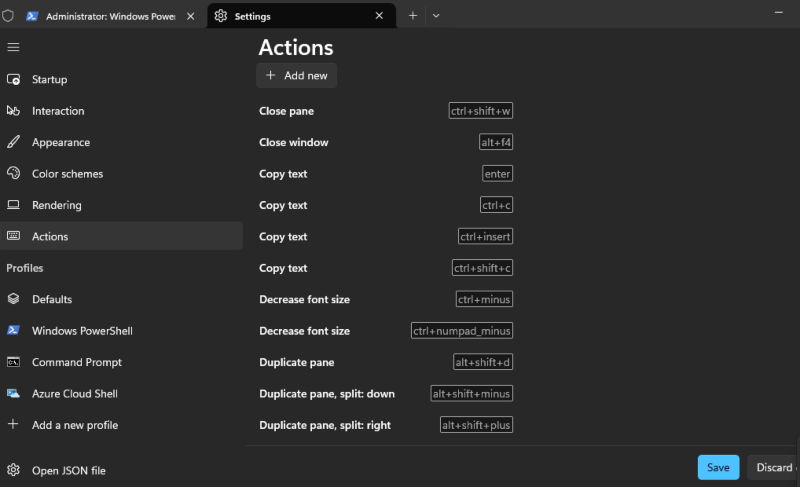Click the Rendering monitor icon
The height and width of the screenshot is (487, 800).
click(x=13, y=205)
